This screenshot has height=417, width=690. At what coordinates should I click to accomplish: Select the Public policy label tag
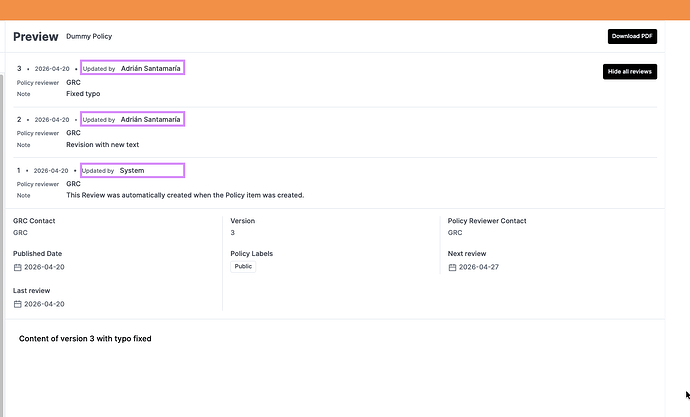click(x=243, y=267)
